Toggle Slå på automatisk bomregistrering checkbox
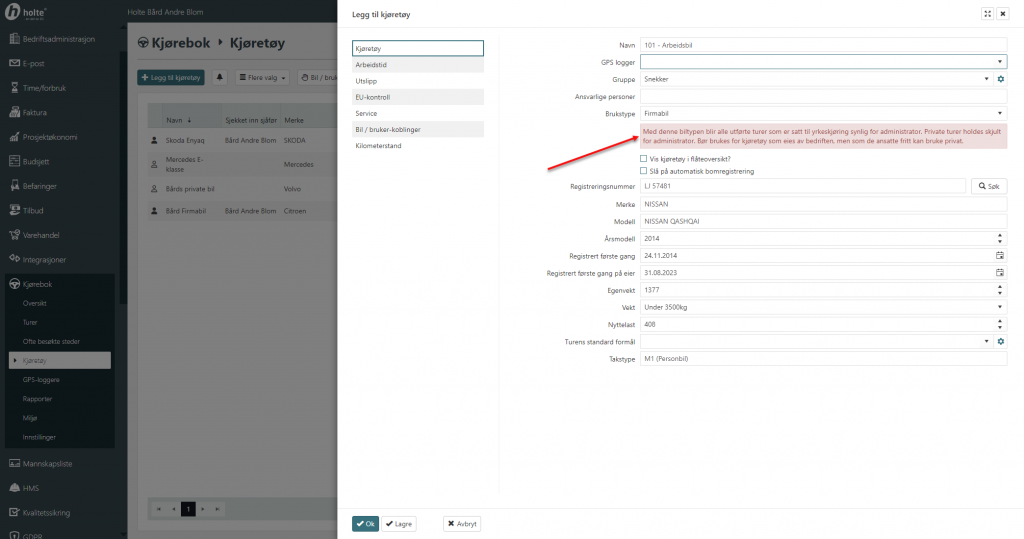Viewport: 1024px width, 539px height. (643, 171)
